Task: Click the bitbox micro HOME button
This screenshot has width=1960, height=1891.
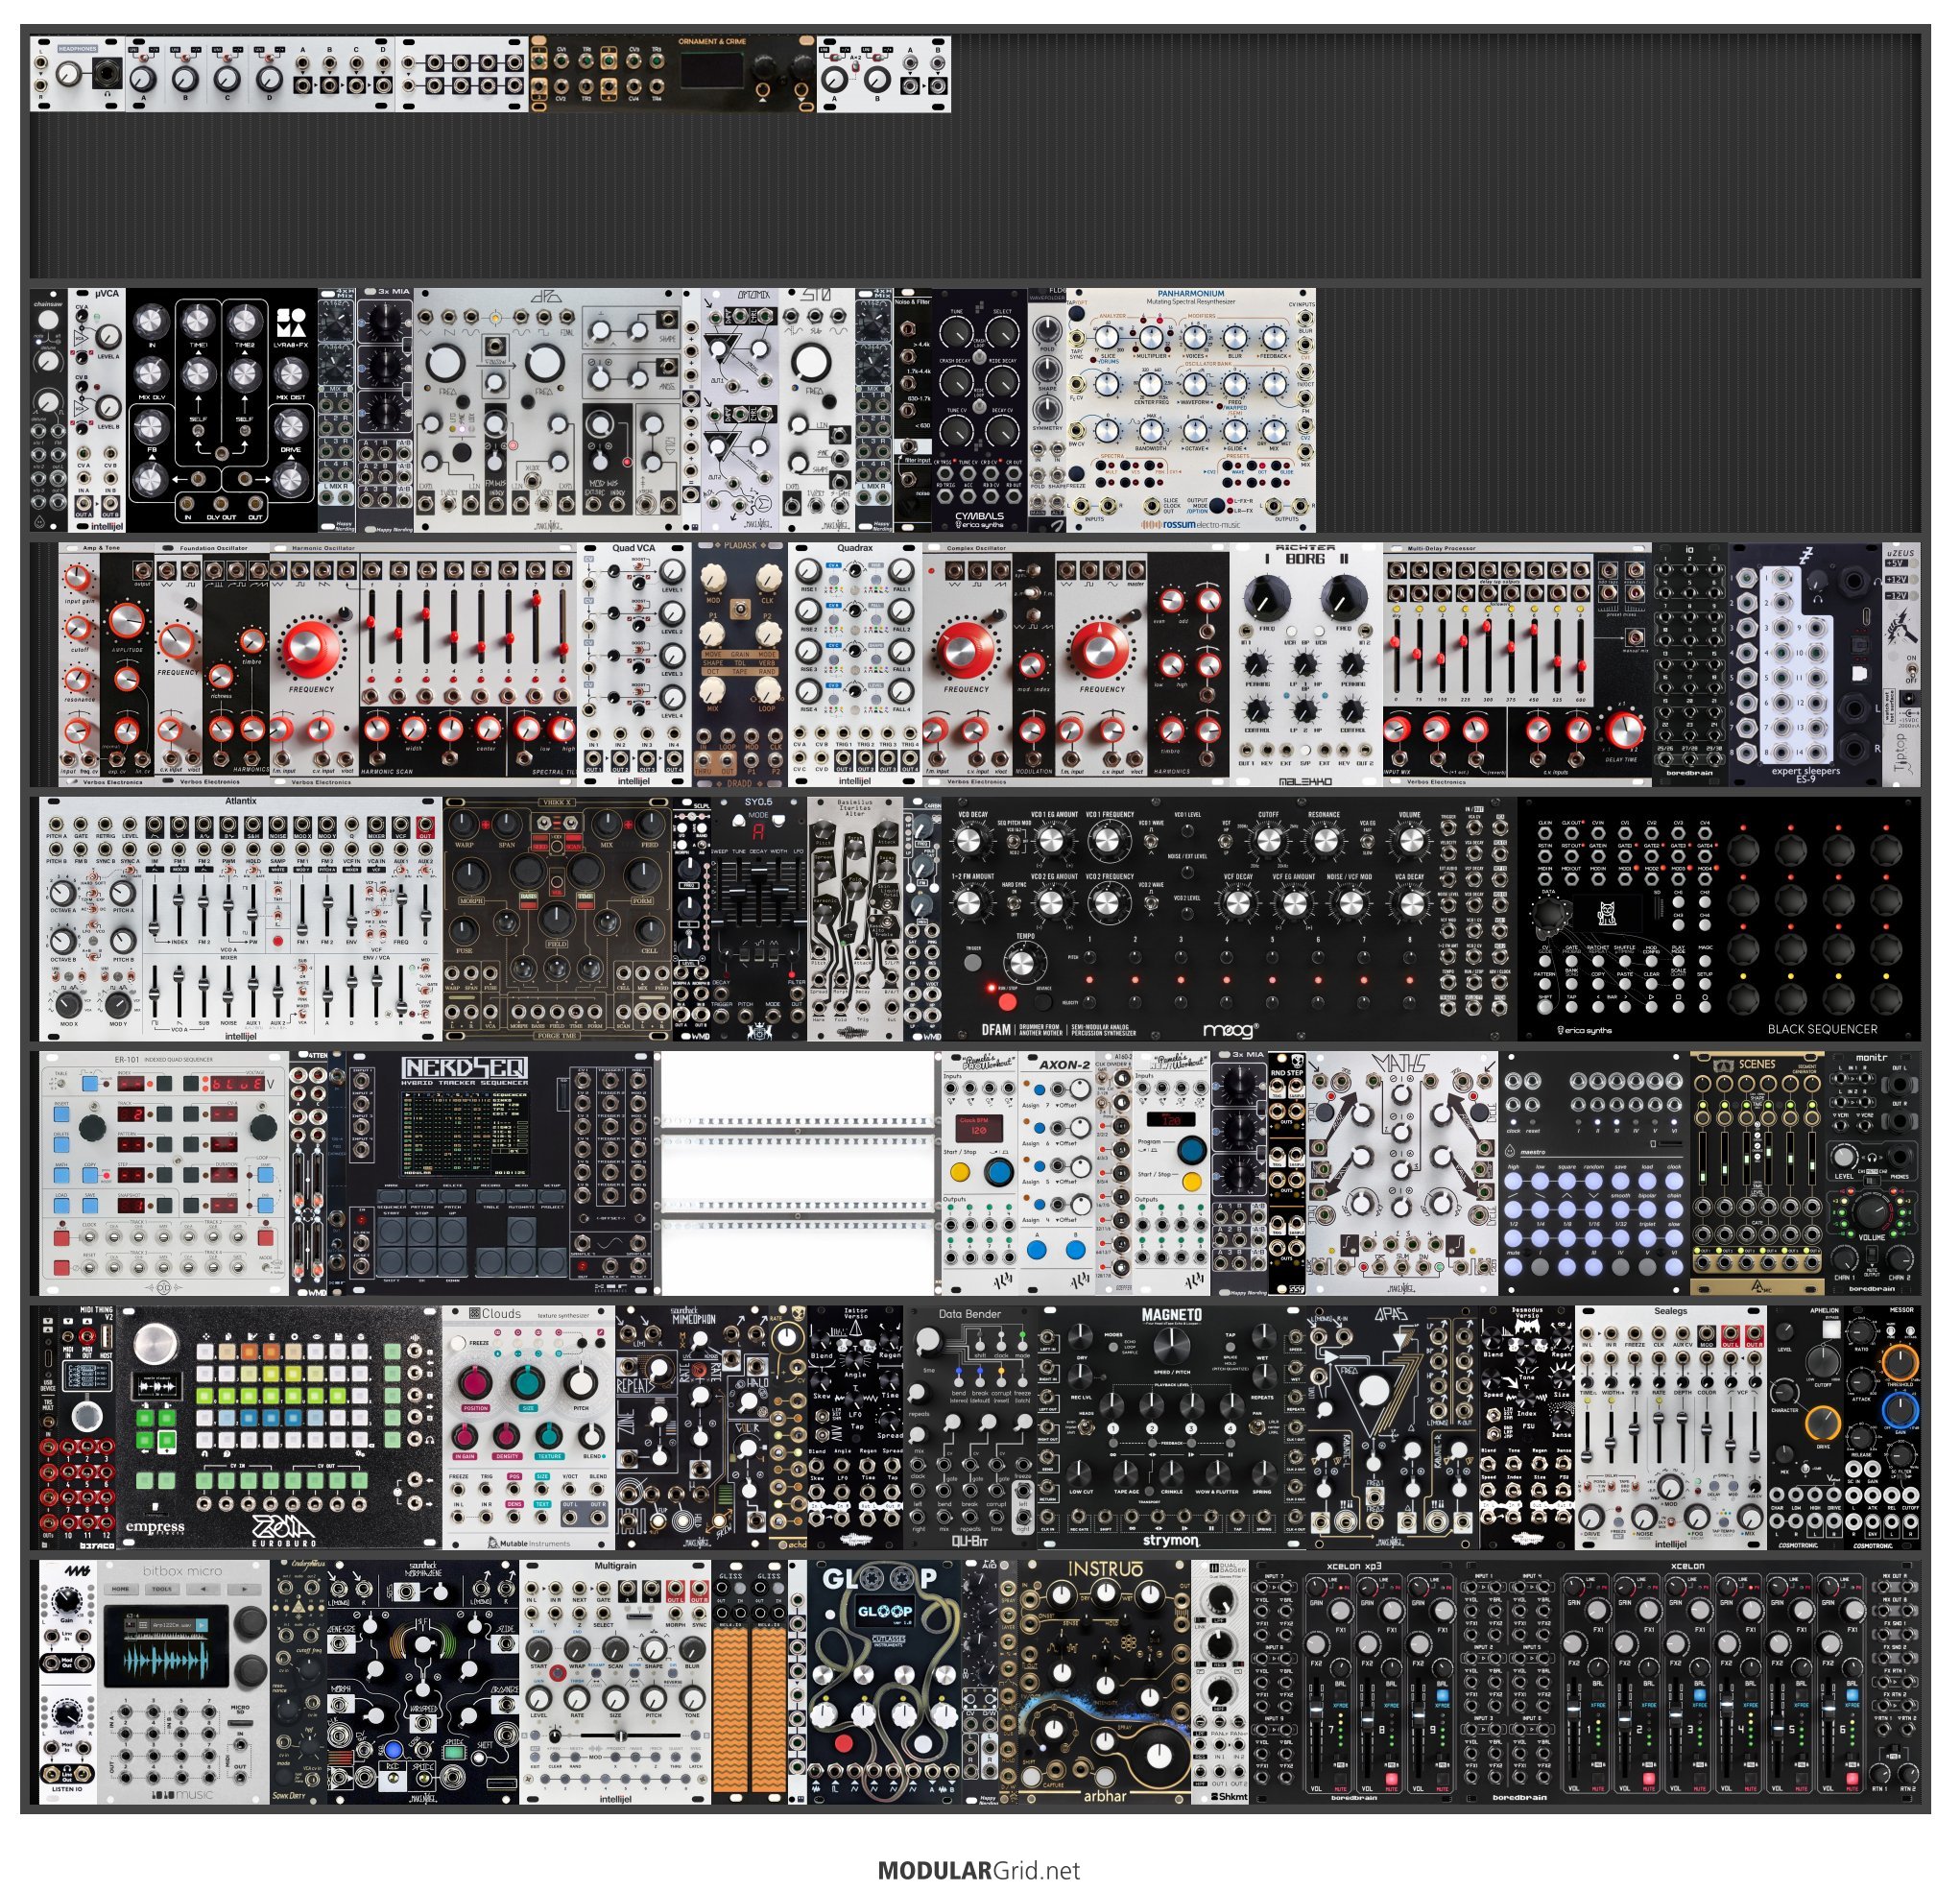Action: (121, 1589)
